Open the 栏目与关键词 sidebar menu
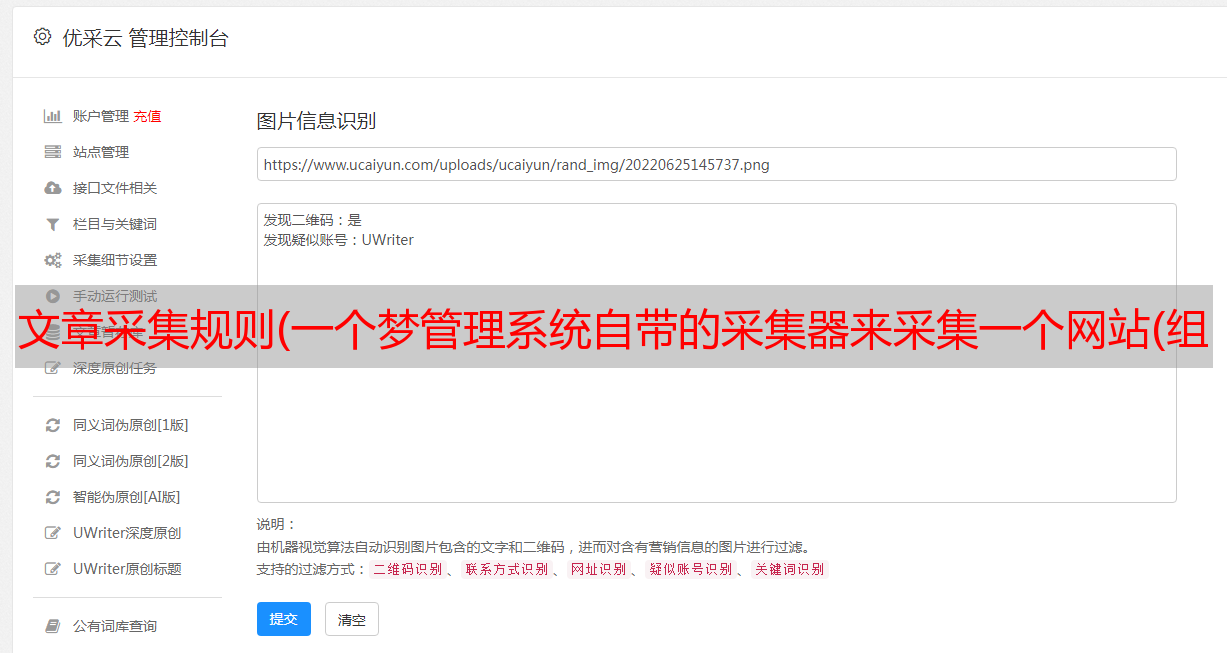Viewport: 1227px width, 653px height. [115, 224]
